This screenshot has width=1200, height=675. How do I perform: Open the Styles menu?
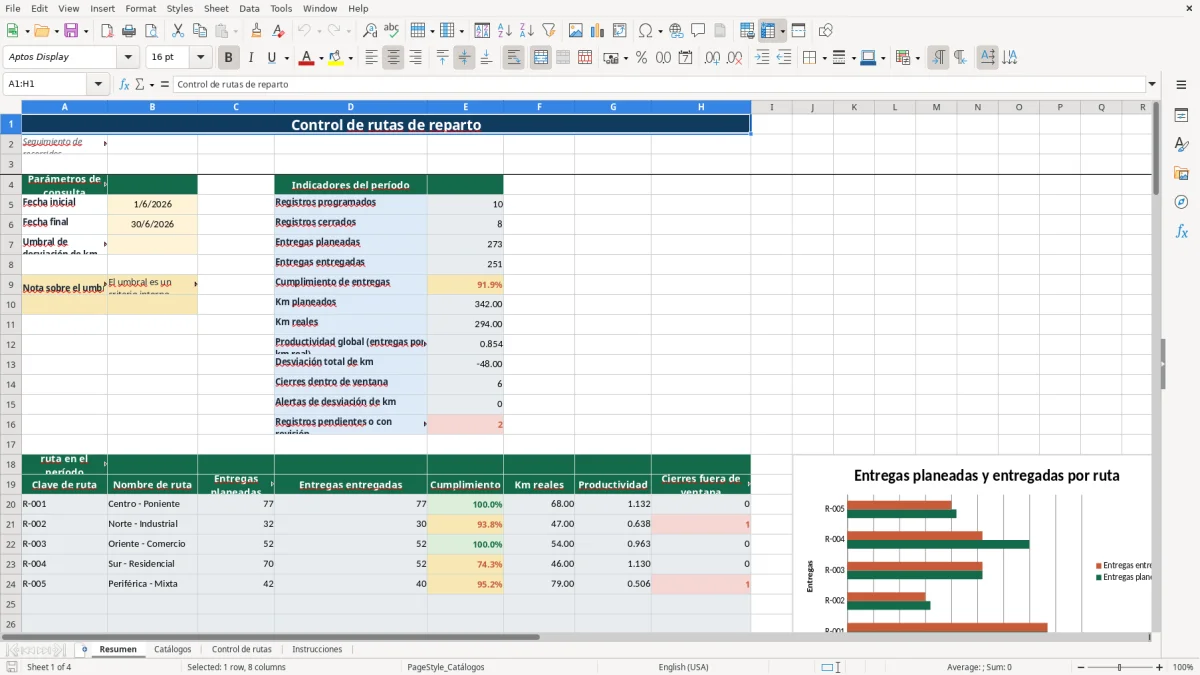click(180, 8)
